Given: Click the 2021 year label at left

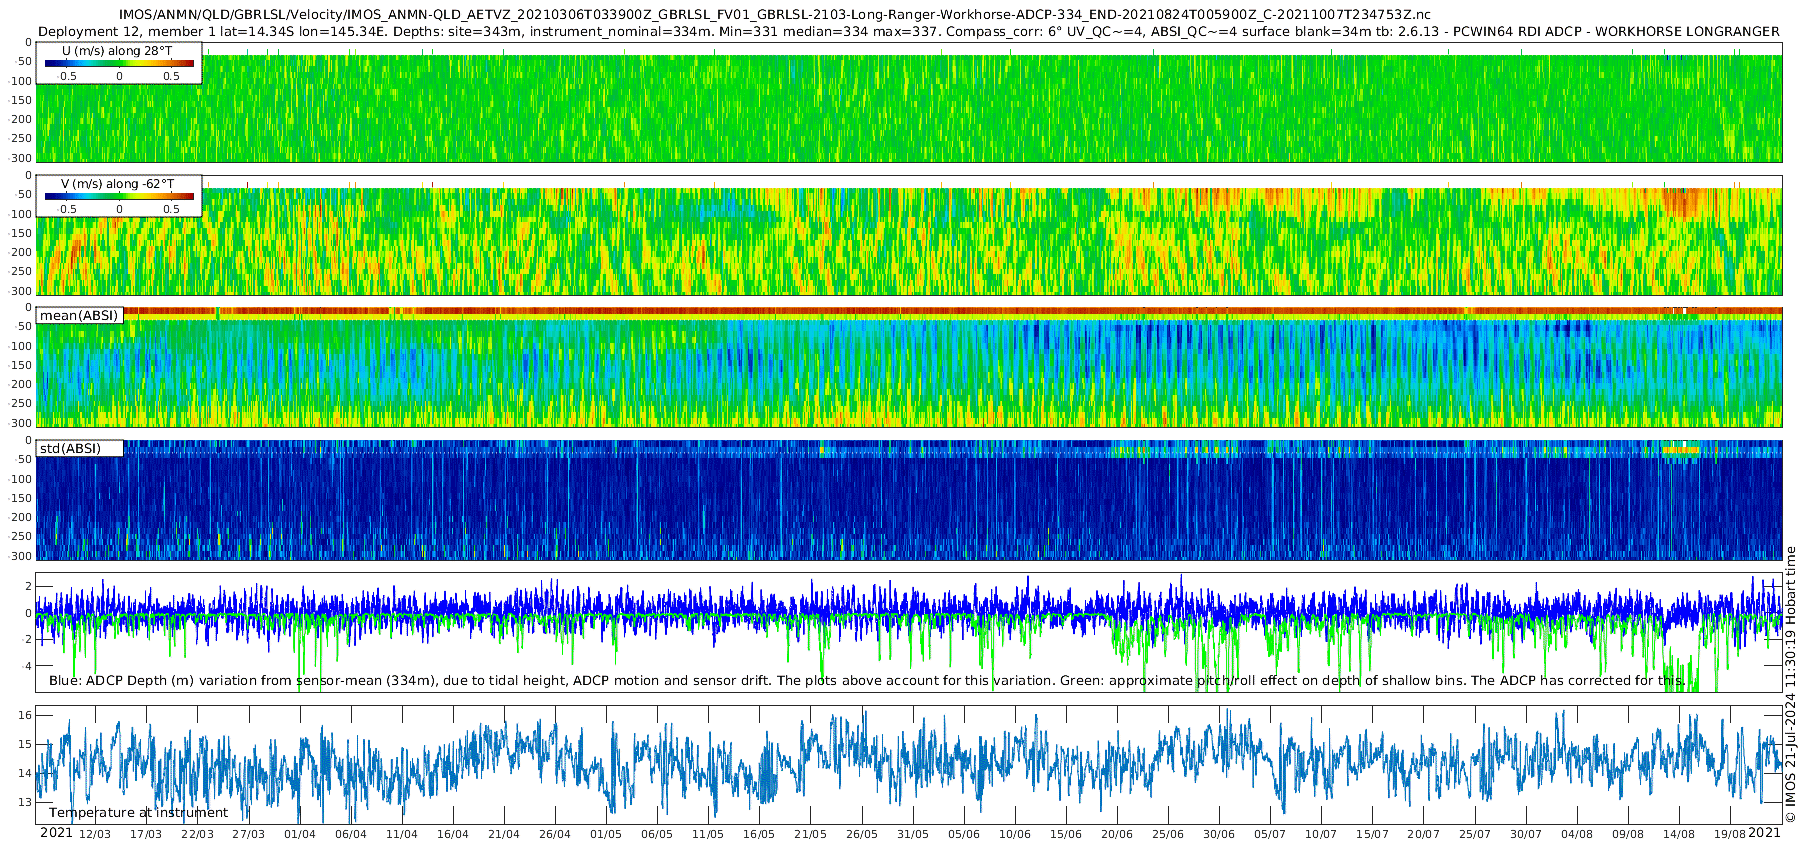Looking at the screenshot, I should point(56,833).
